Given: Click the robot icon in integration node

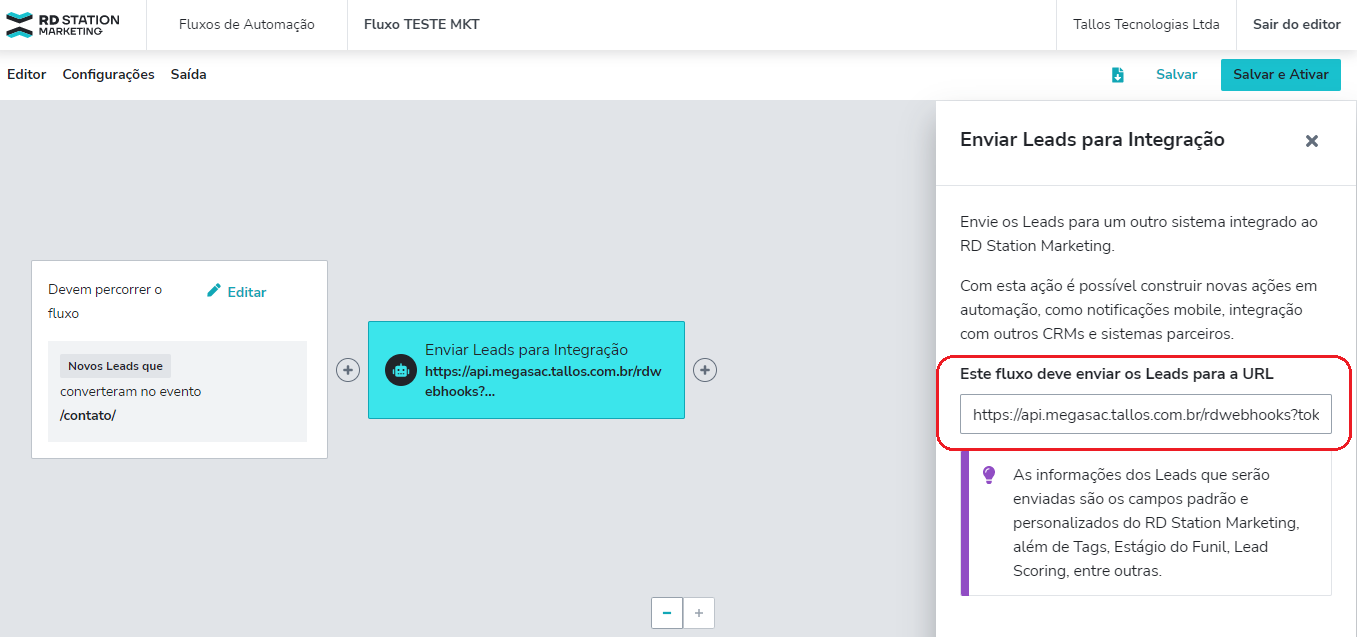Looking at the screenshot, I should (x=400, y=370).
